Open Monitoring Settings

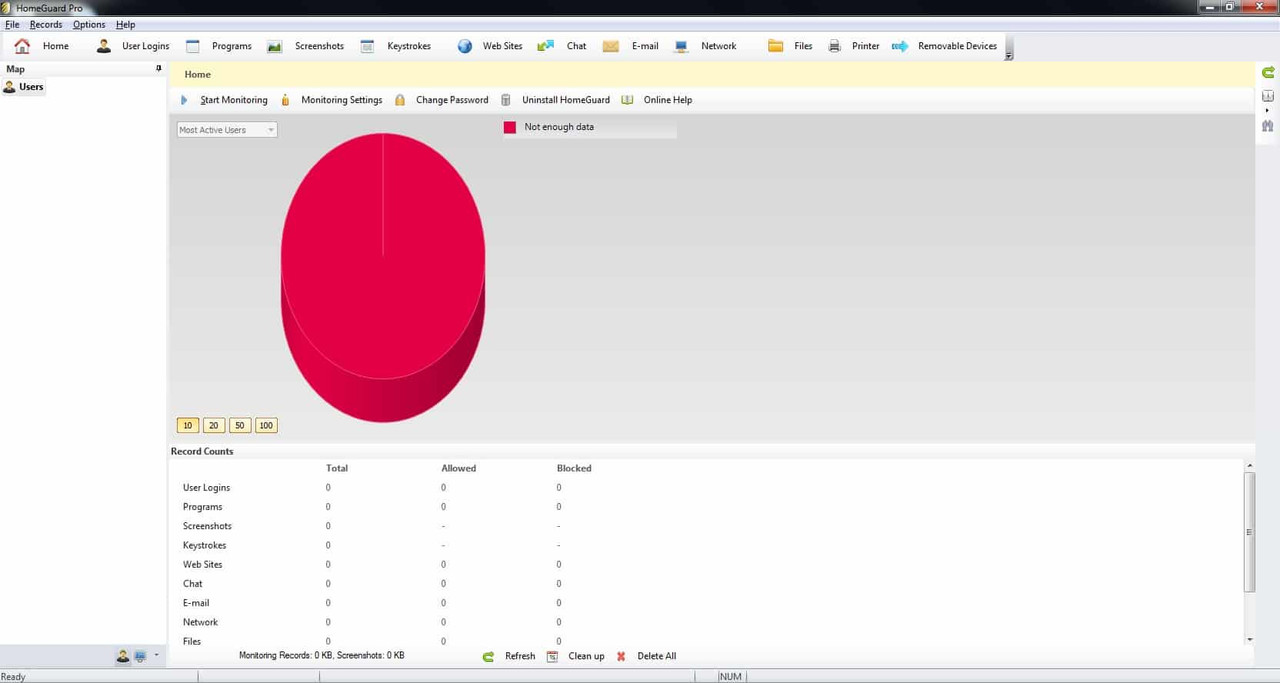tap(342, 100)
